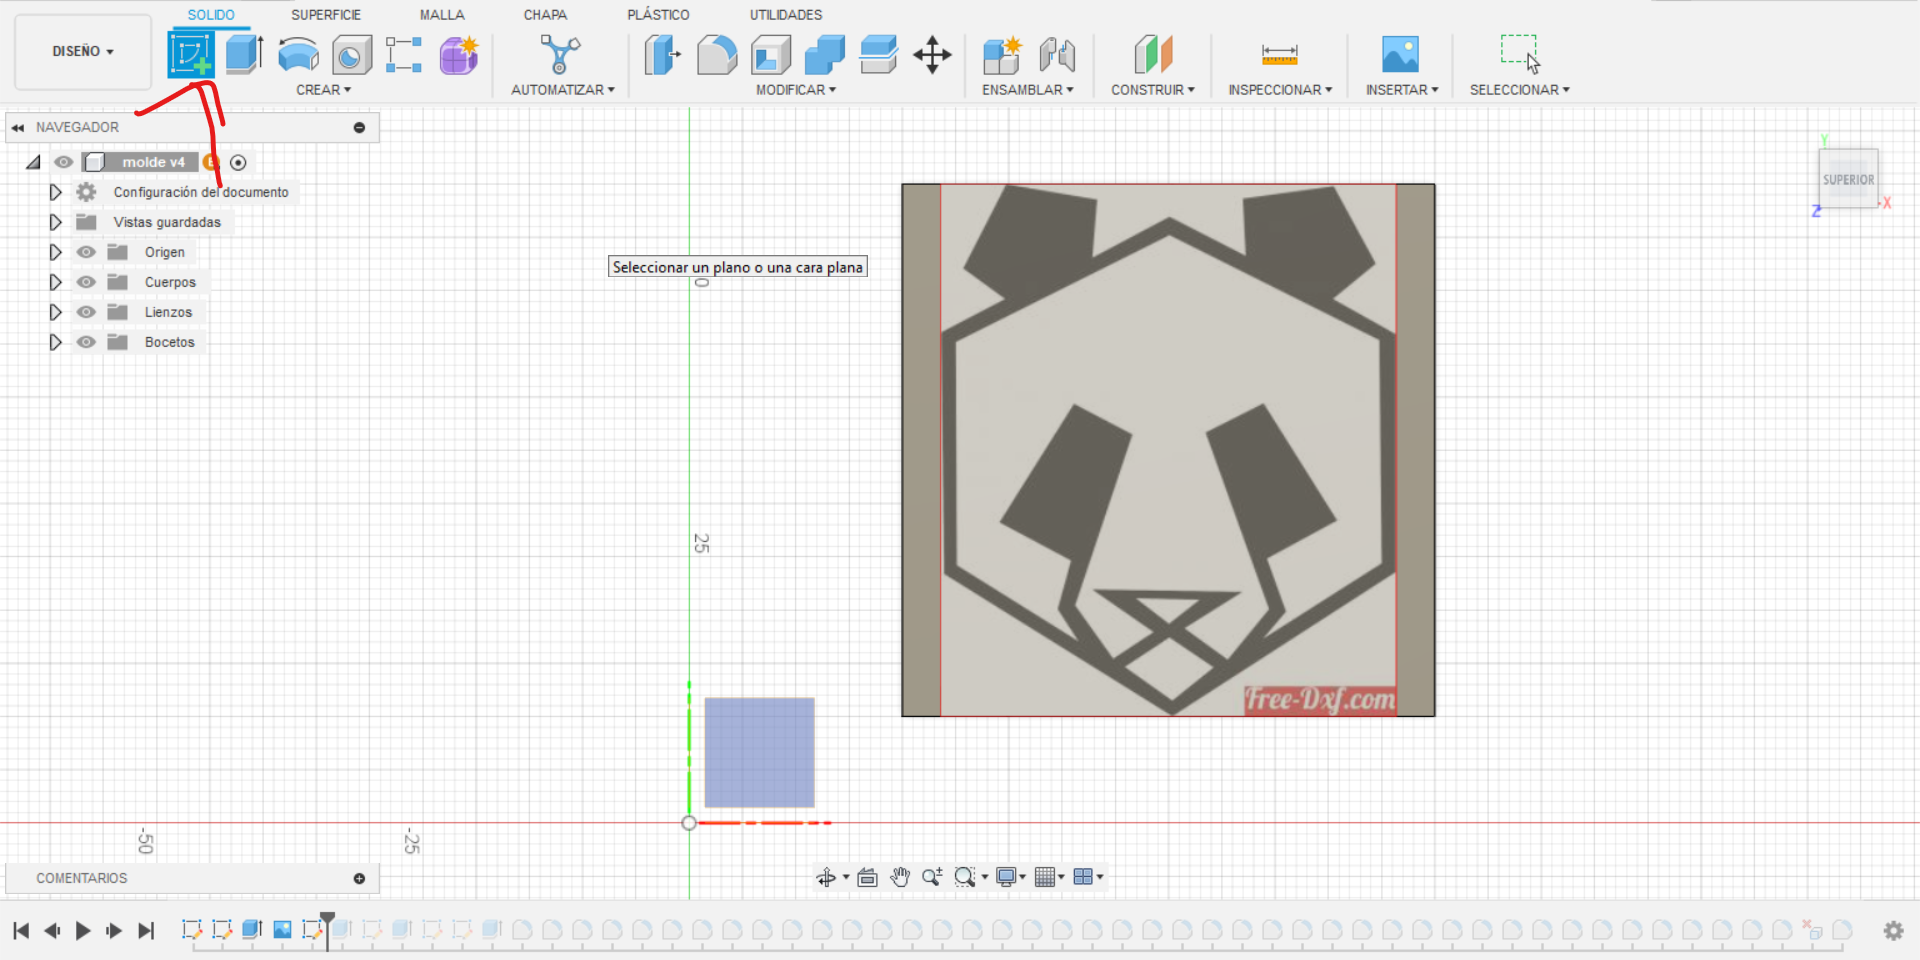1920x960 pixels.
Task: Activate the Measure ruler tool
Action: coord(1279,54)
